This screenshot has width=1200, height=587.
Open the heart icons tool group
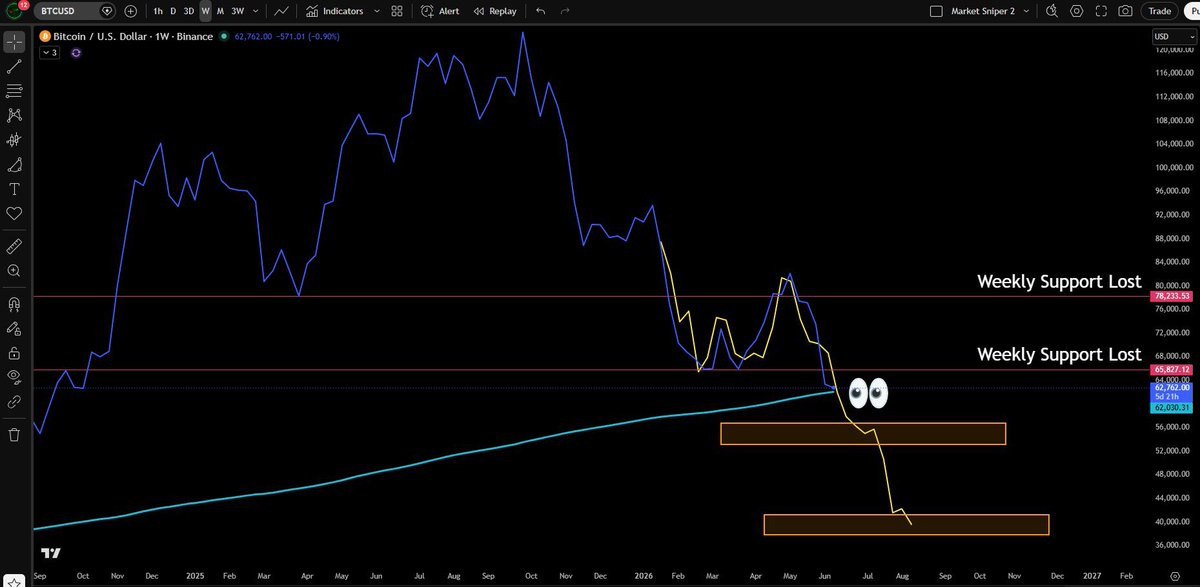tap(14, 213)
